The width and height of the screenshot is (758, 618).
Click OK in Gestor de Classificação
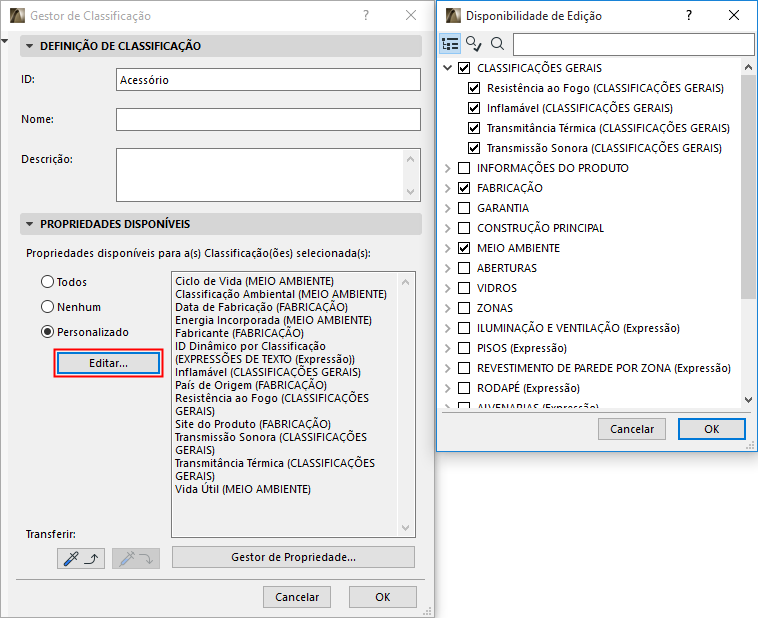coord(382,597)
